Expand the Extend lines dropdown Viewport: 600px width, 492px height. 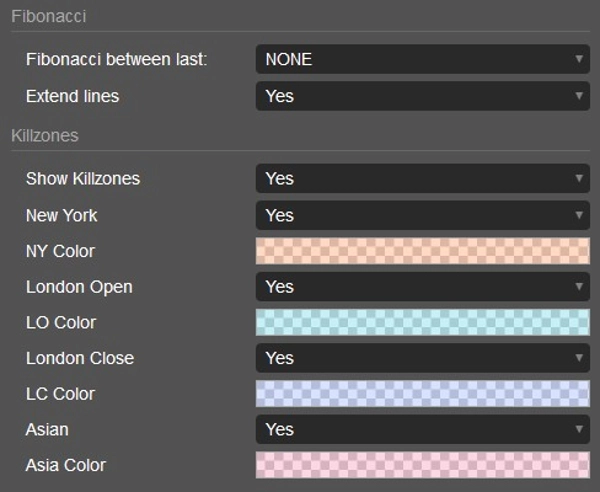(422, 96)
